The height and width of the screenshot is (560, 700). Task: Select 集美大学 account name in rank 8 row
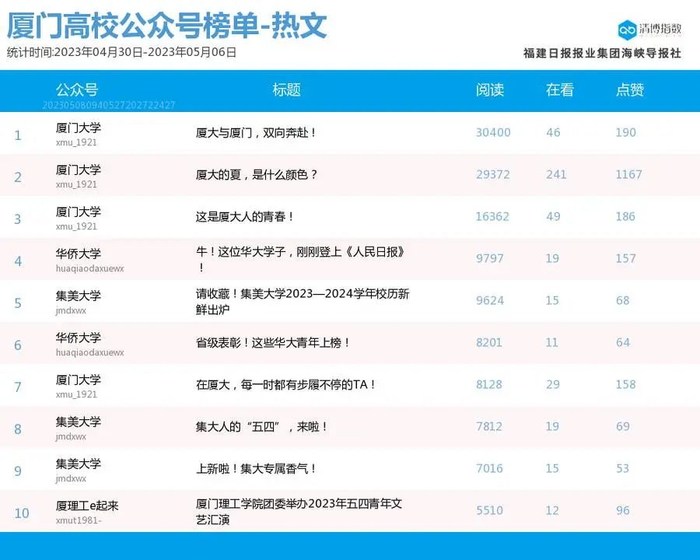(x=78, y=422)
